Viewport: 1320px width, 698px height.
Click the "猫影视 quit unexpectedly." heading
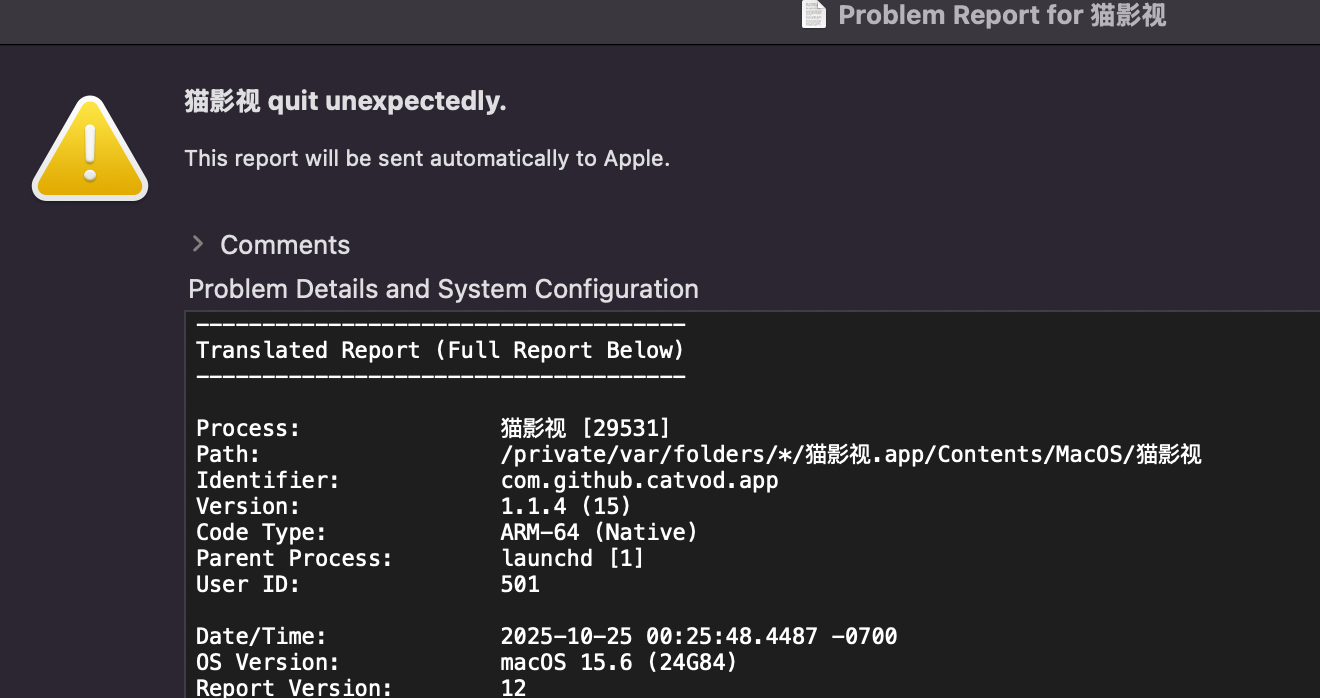345,101
